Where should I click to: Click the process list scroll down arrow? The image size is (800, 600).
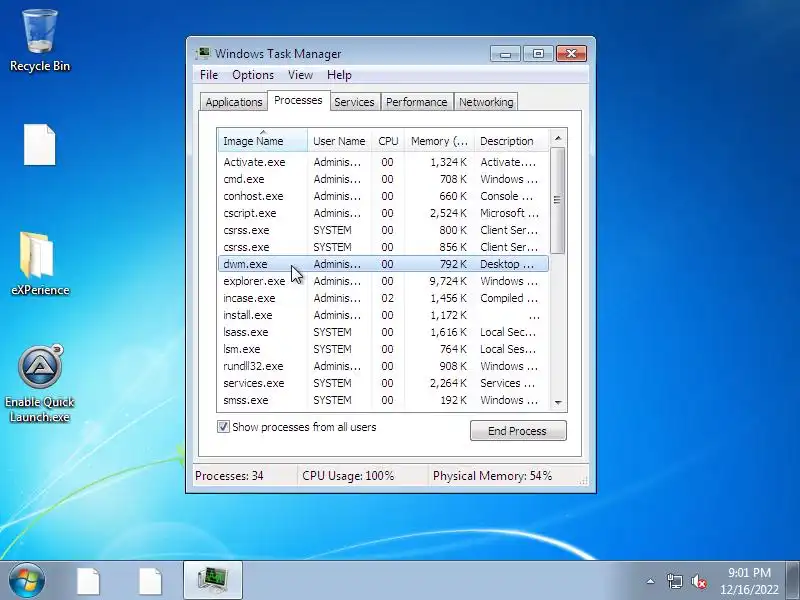coord(558,403)
